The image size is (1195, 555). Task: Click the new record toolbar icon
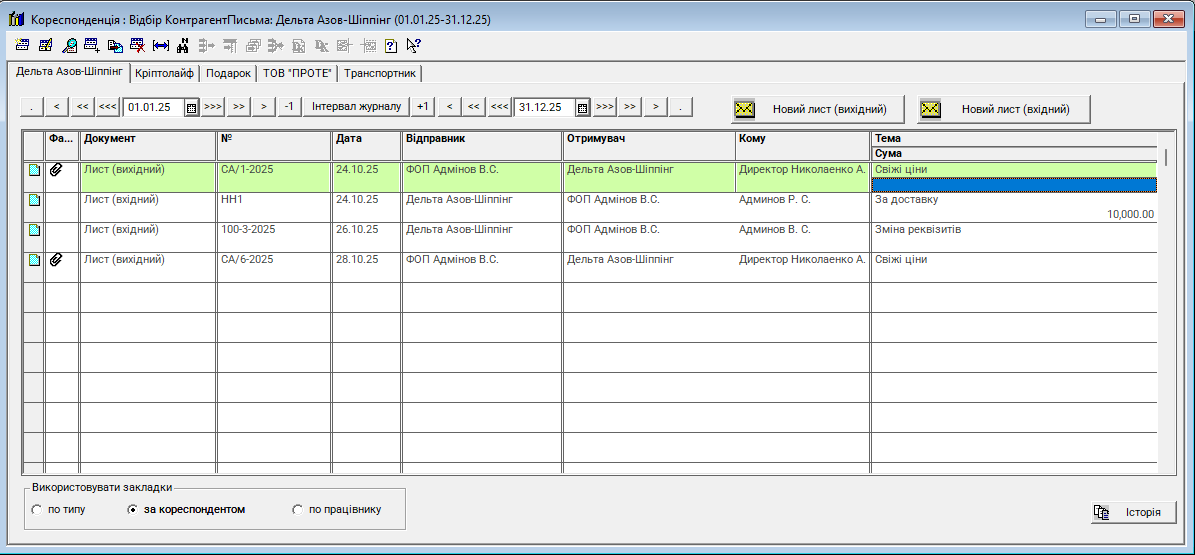[x=22, y=45]
